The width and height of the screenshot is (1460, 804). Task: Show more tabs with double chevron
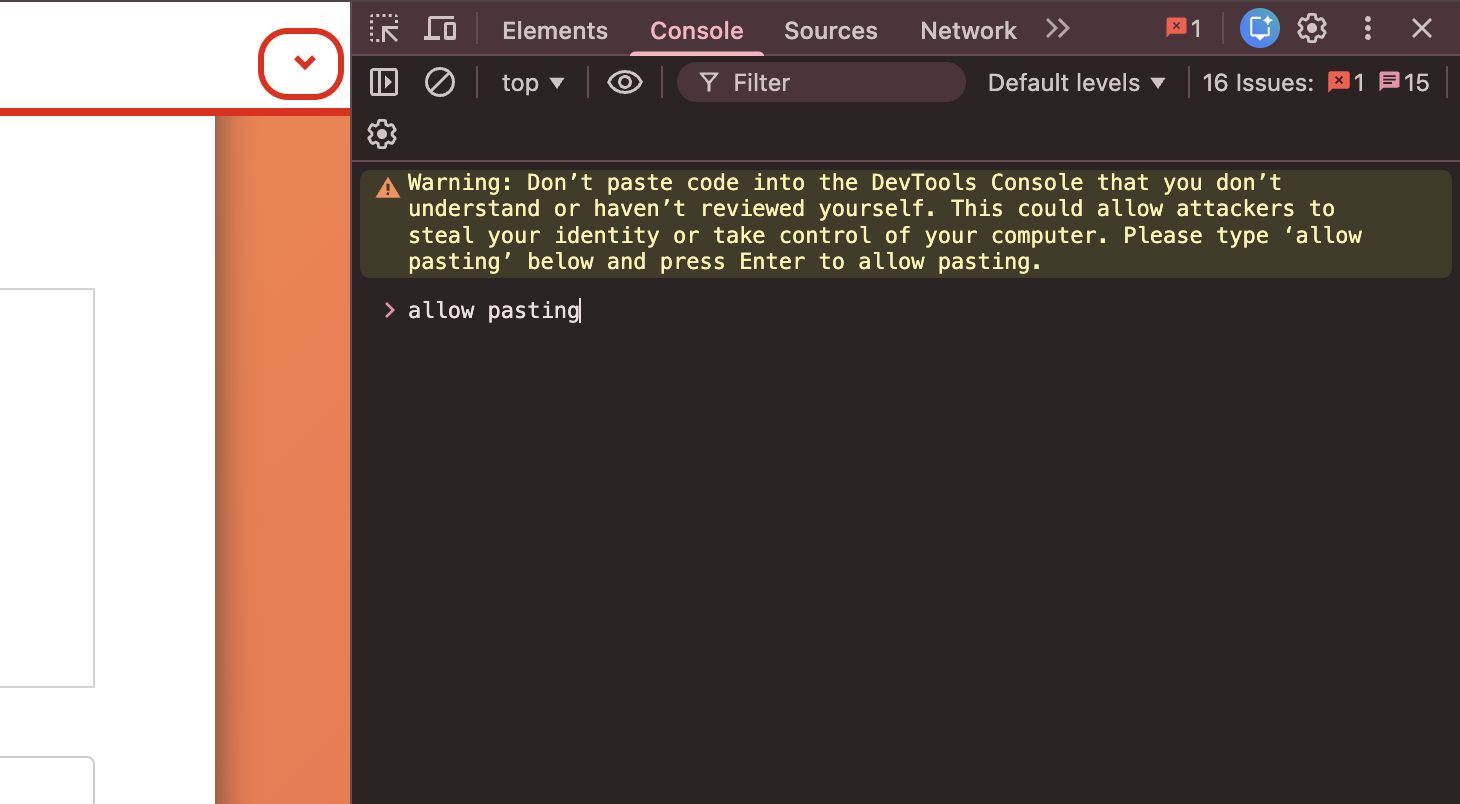coord(1058,29)
